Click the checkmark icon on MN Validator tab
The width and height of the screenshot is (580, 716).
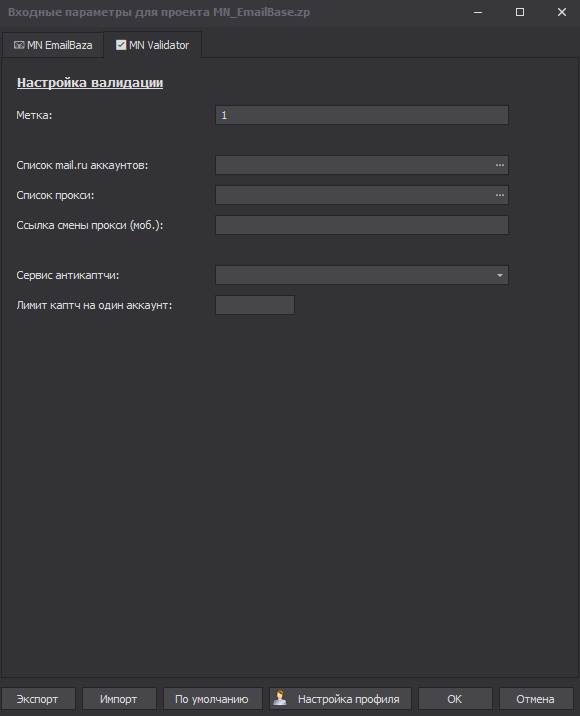(121, 45)
